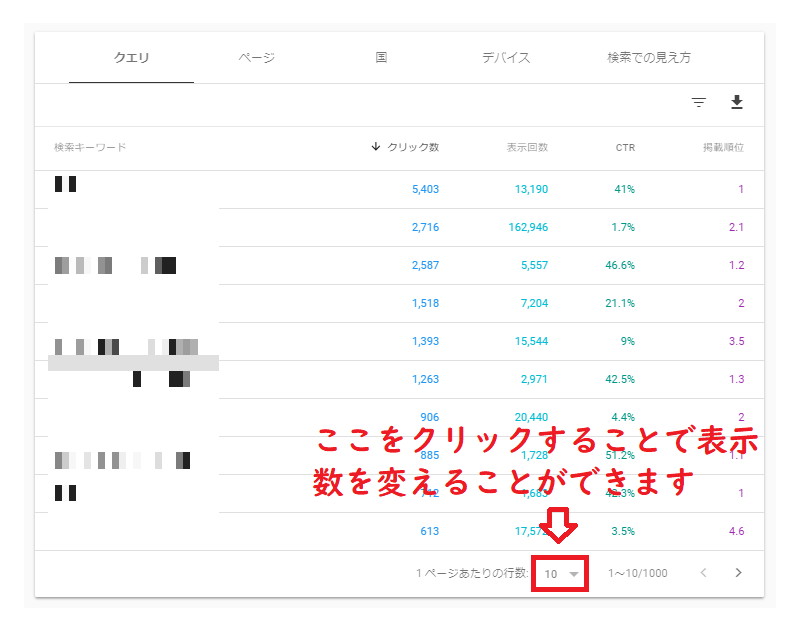Switch to the クエリ tab
This screenshot has height=636, width=801.
coord(131,57)
